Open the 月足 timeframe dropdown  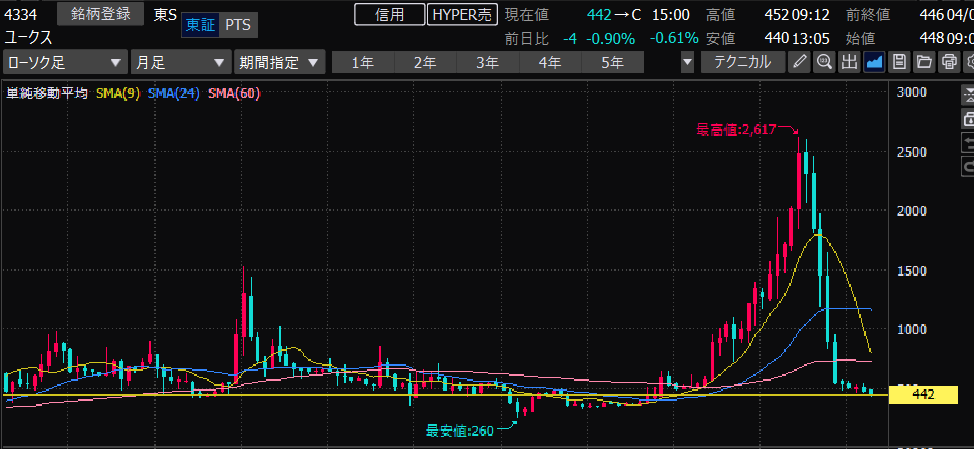pos(181,63)
